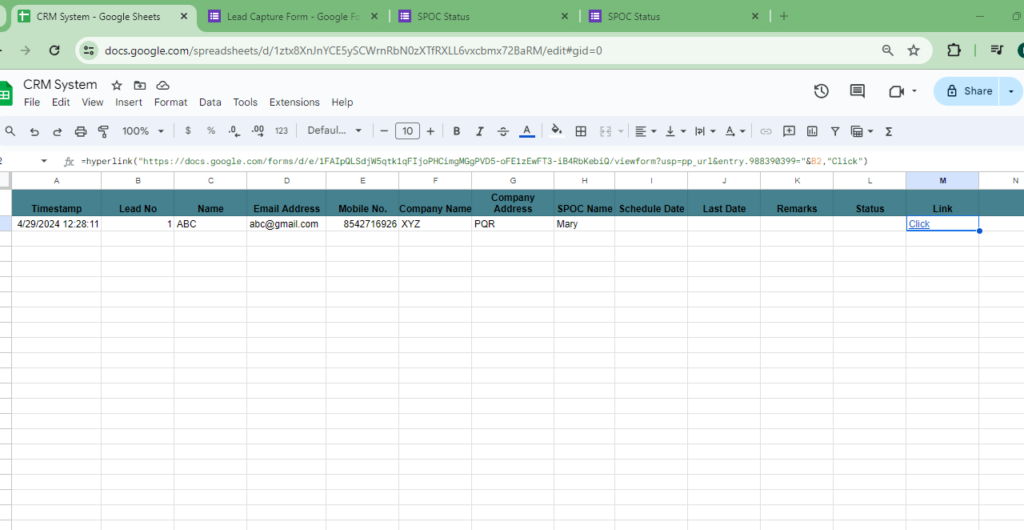Increase font size with plus button
Viewport: 1024px width, 530px height.
(x=430, y=131)
